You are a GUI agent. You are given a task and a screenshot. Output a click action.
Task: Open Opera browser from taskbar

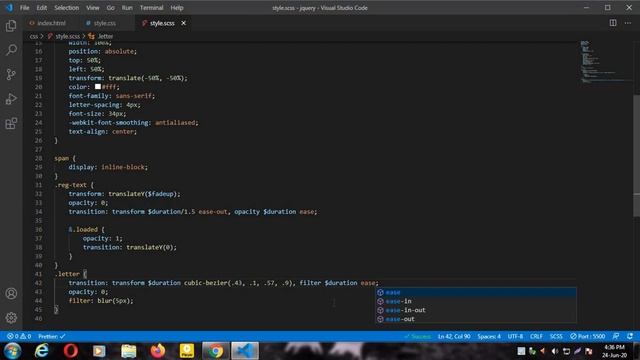[x=70, y=351]
